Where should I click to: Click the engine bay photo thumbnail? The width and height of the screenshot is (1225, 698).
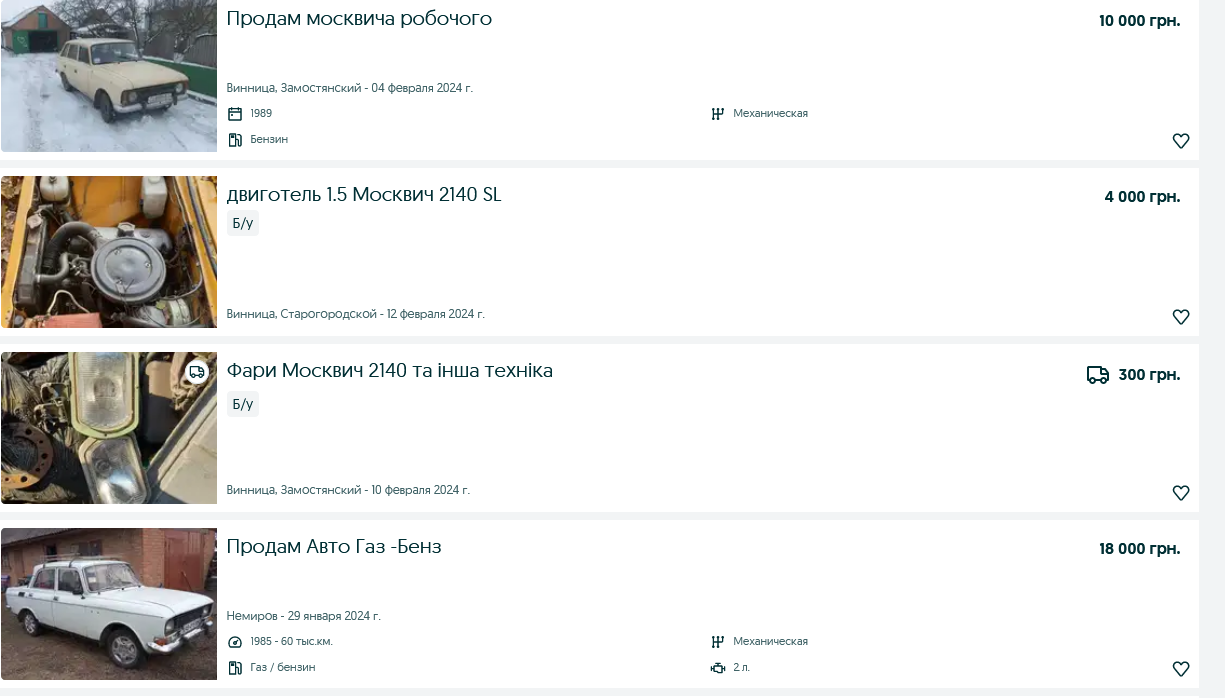[x=108, y=252]
